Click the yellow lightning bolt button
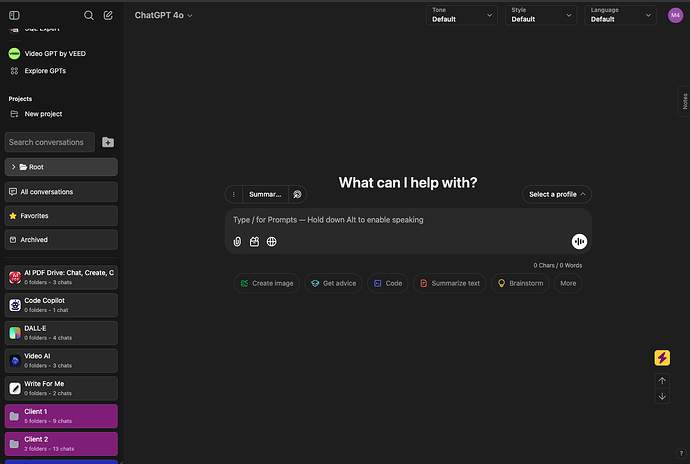 [x=662, y=358]
